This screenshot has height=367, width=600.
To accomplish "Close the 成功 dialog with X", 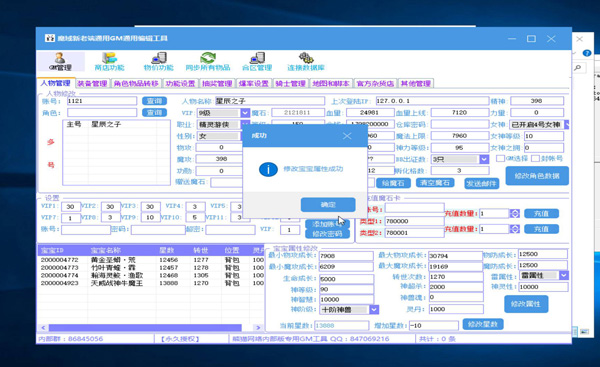I will tap(347, 136).
